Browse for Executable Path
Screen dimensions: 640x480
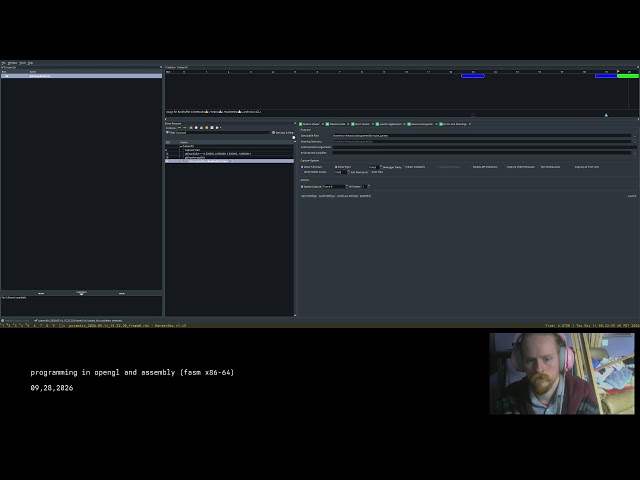coord(635,136)
